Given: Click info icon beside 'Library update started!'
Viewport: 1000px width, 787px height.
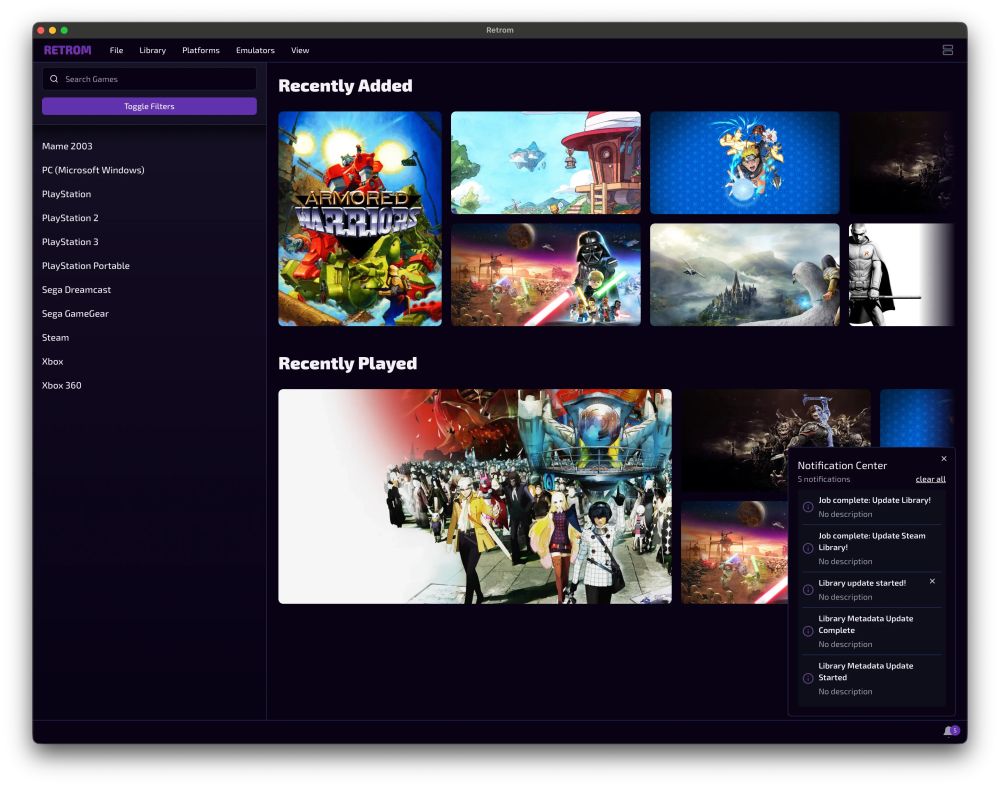Looking at the screenshot, I should [x=807, y=590].
